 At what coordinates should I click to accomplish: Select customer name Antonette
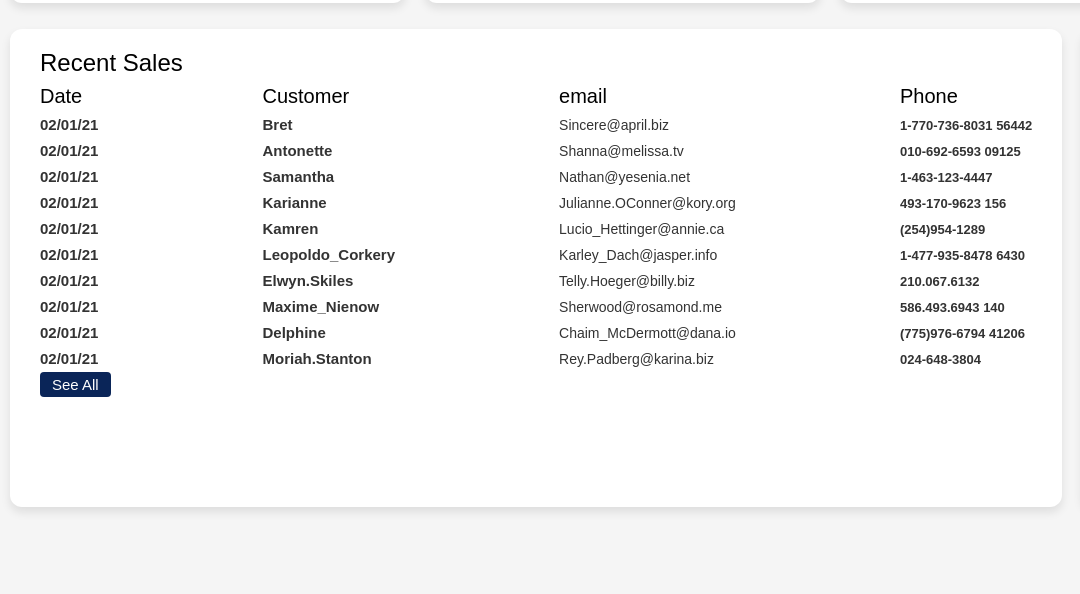(x=297, y=151)
